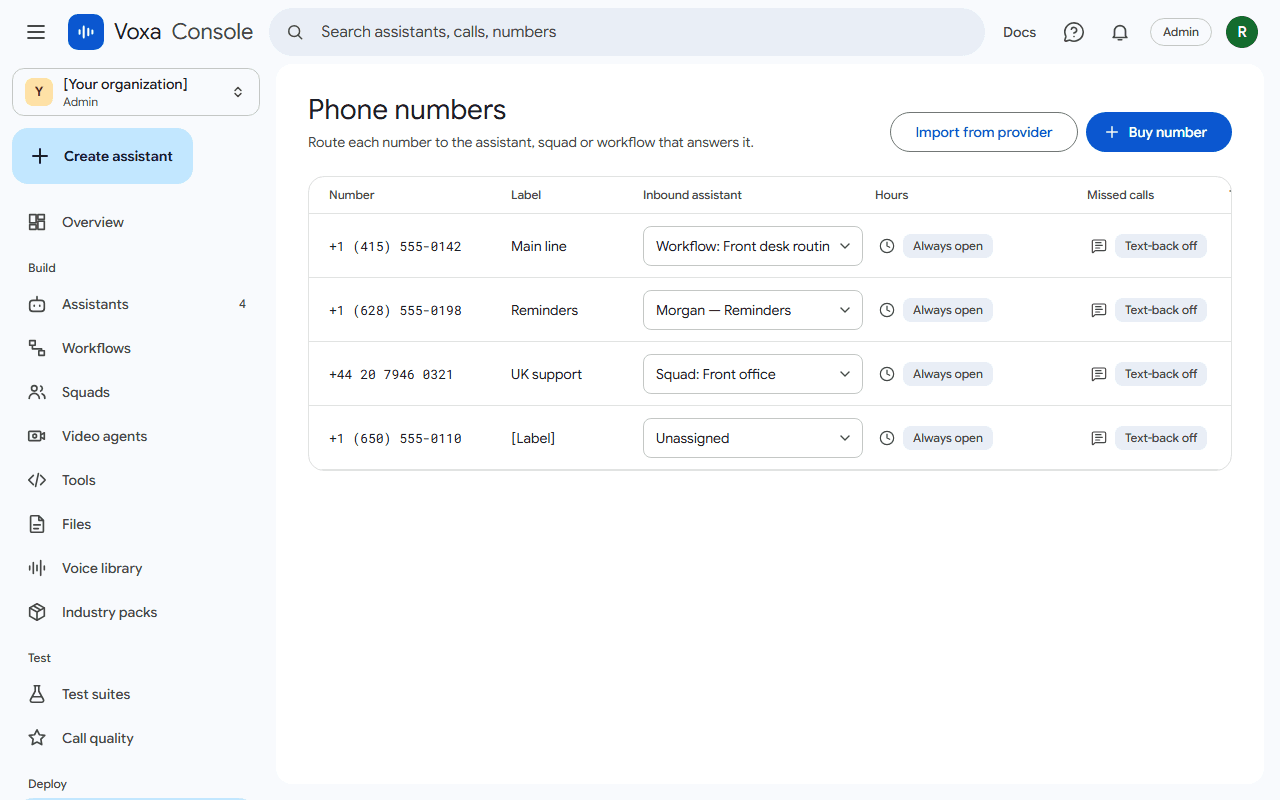1280x800 pixels.
Task: Click the Workflows icon in sidebar
Action: (37, 348)
